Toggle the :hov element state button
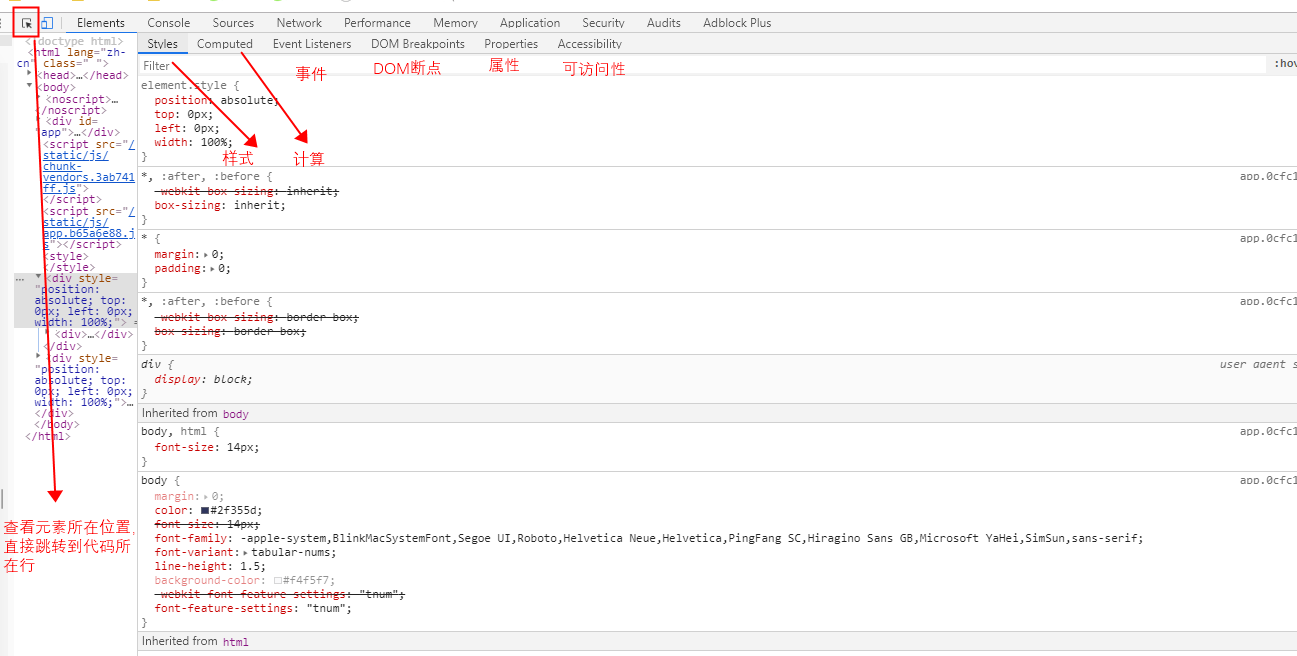 coord(1285,65)
